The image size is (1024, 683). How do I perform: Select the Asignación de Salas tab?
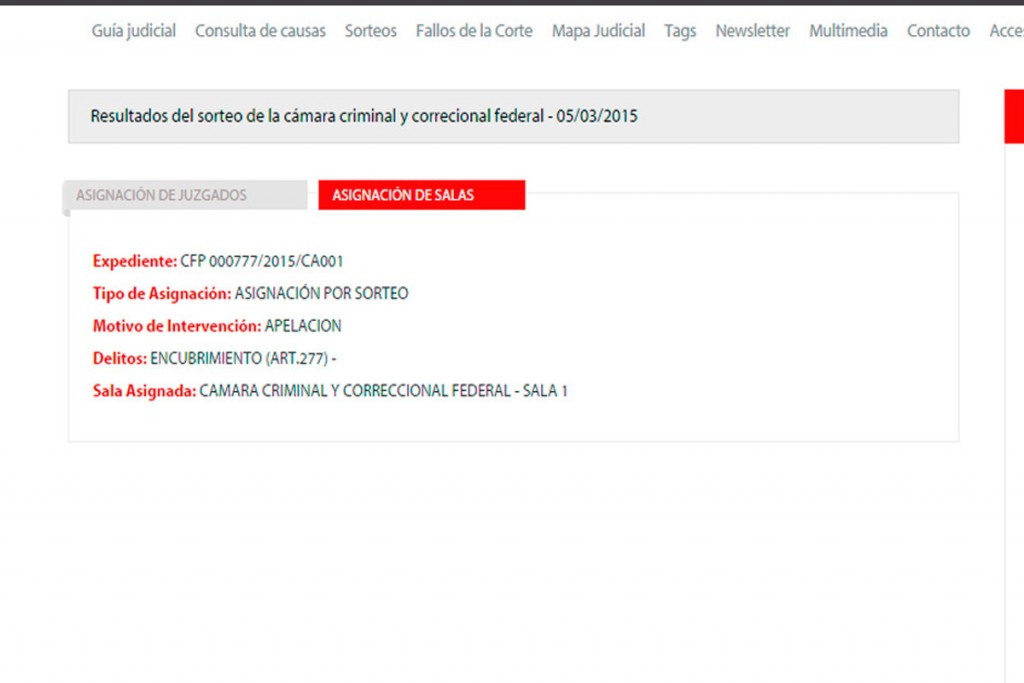422,195
